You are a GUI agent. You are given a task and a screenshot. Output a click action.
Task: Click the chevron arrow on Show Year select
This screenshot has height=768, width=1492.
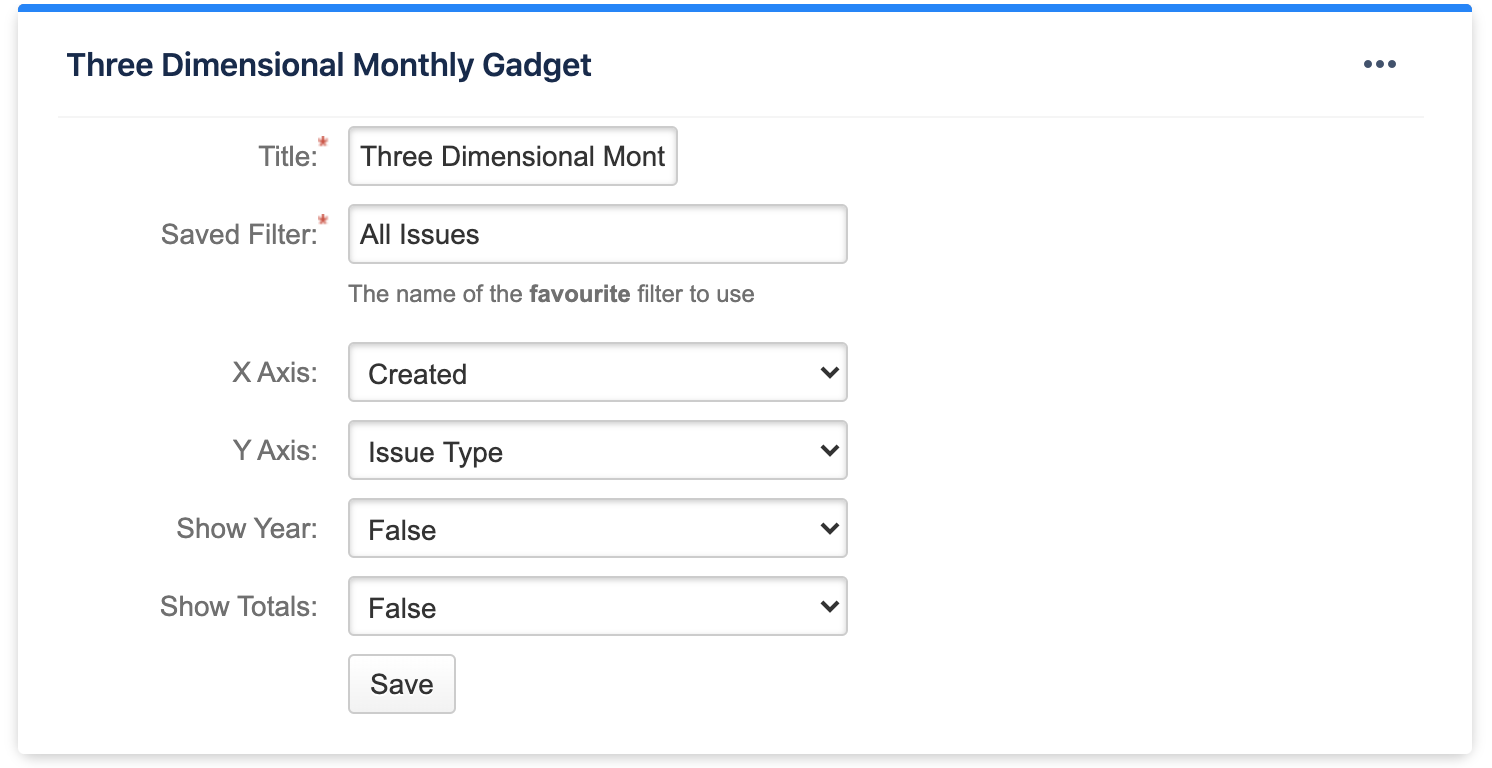click(x=829, y=529)
